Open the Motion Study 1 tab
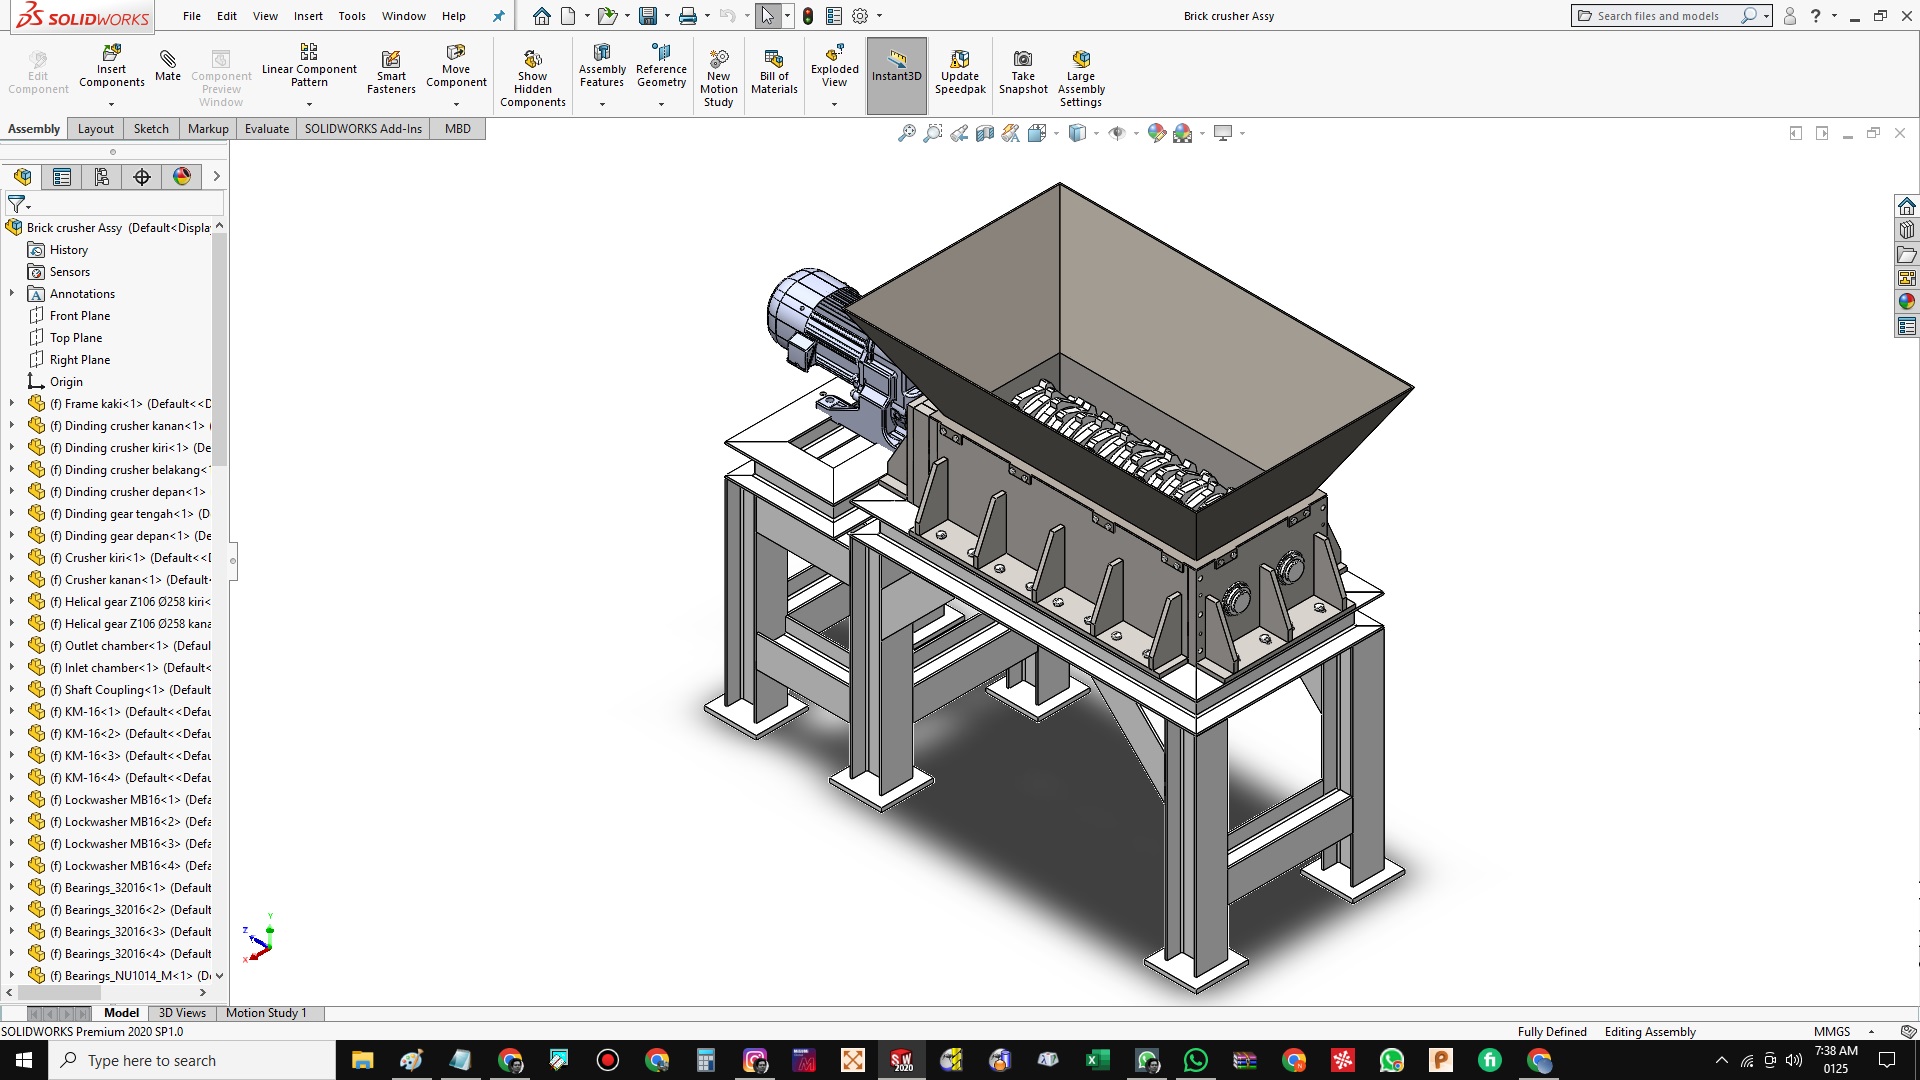The image size is (1920, 1080). [x=266, y=1013]
